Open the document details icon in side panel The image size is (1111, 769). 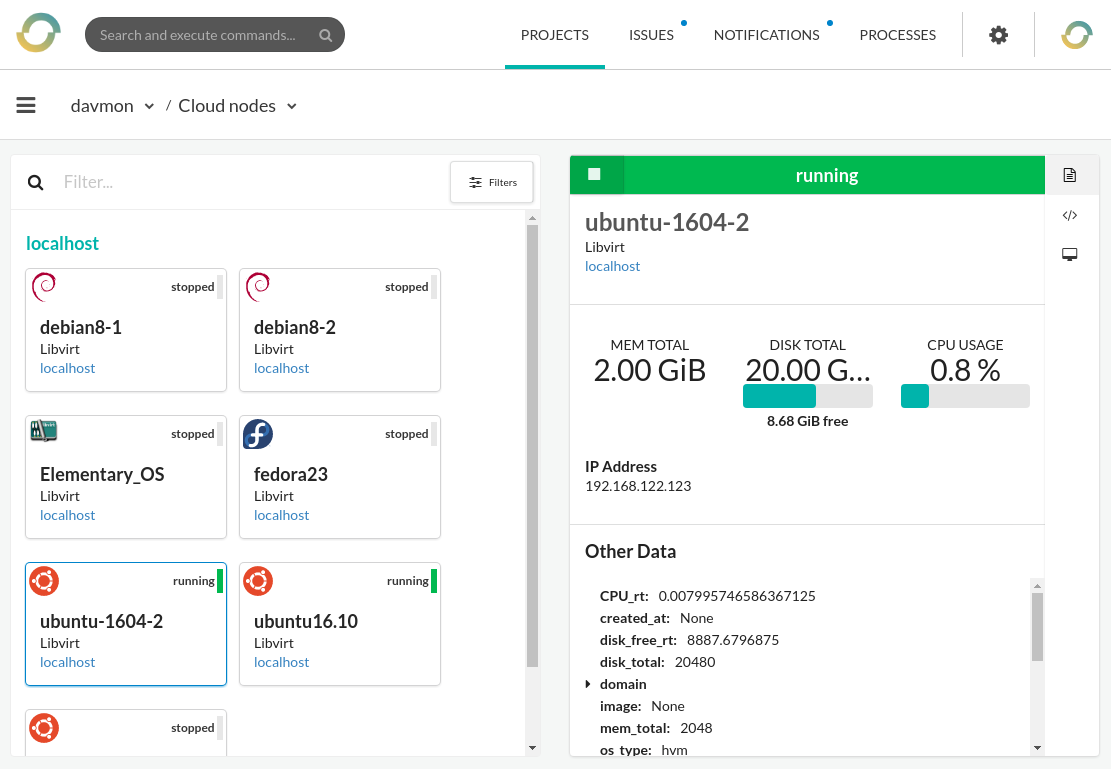[x=1070, y=175]
